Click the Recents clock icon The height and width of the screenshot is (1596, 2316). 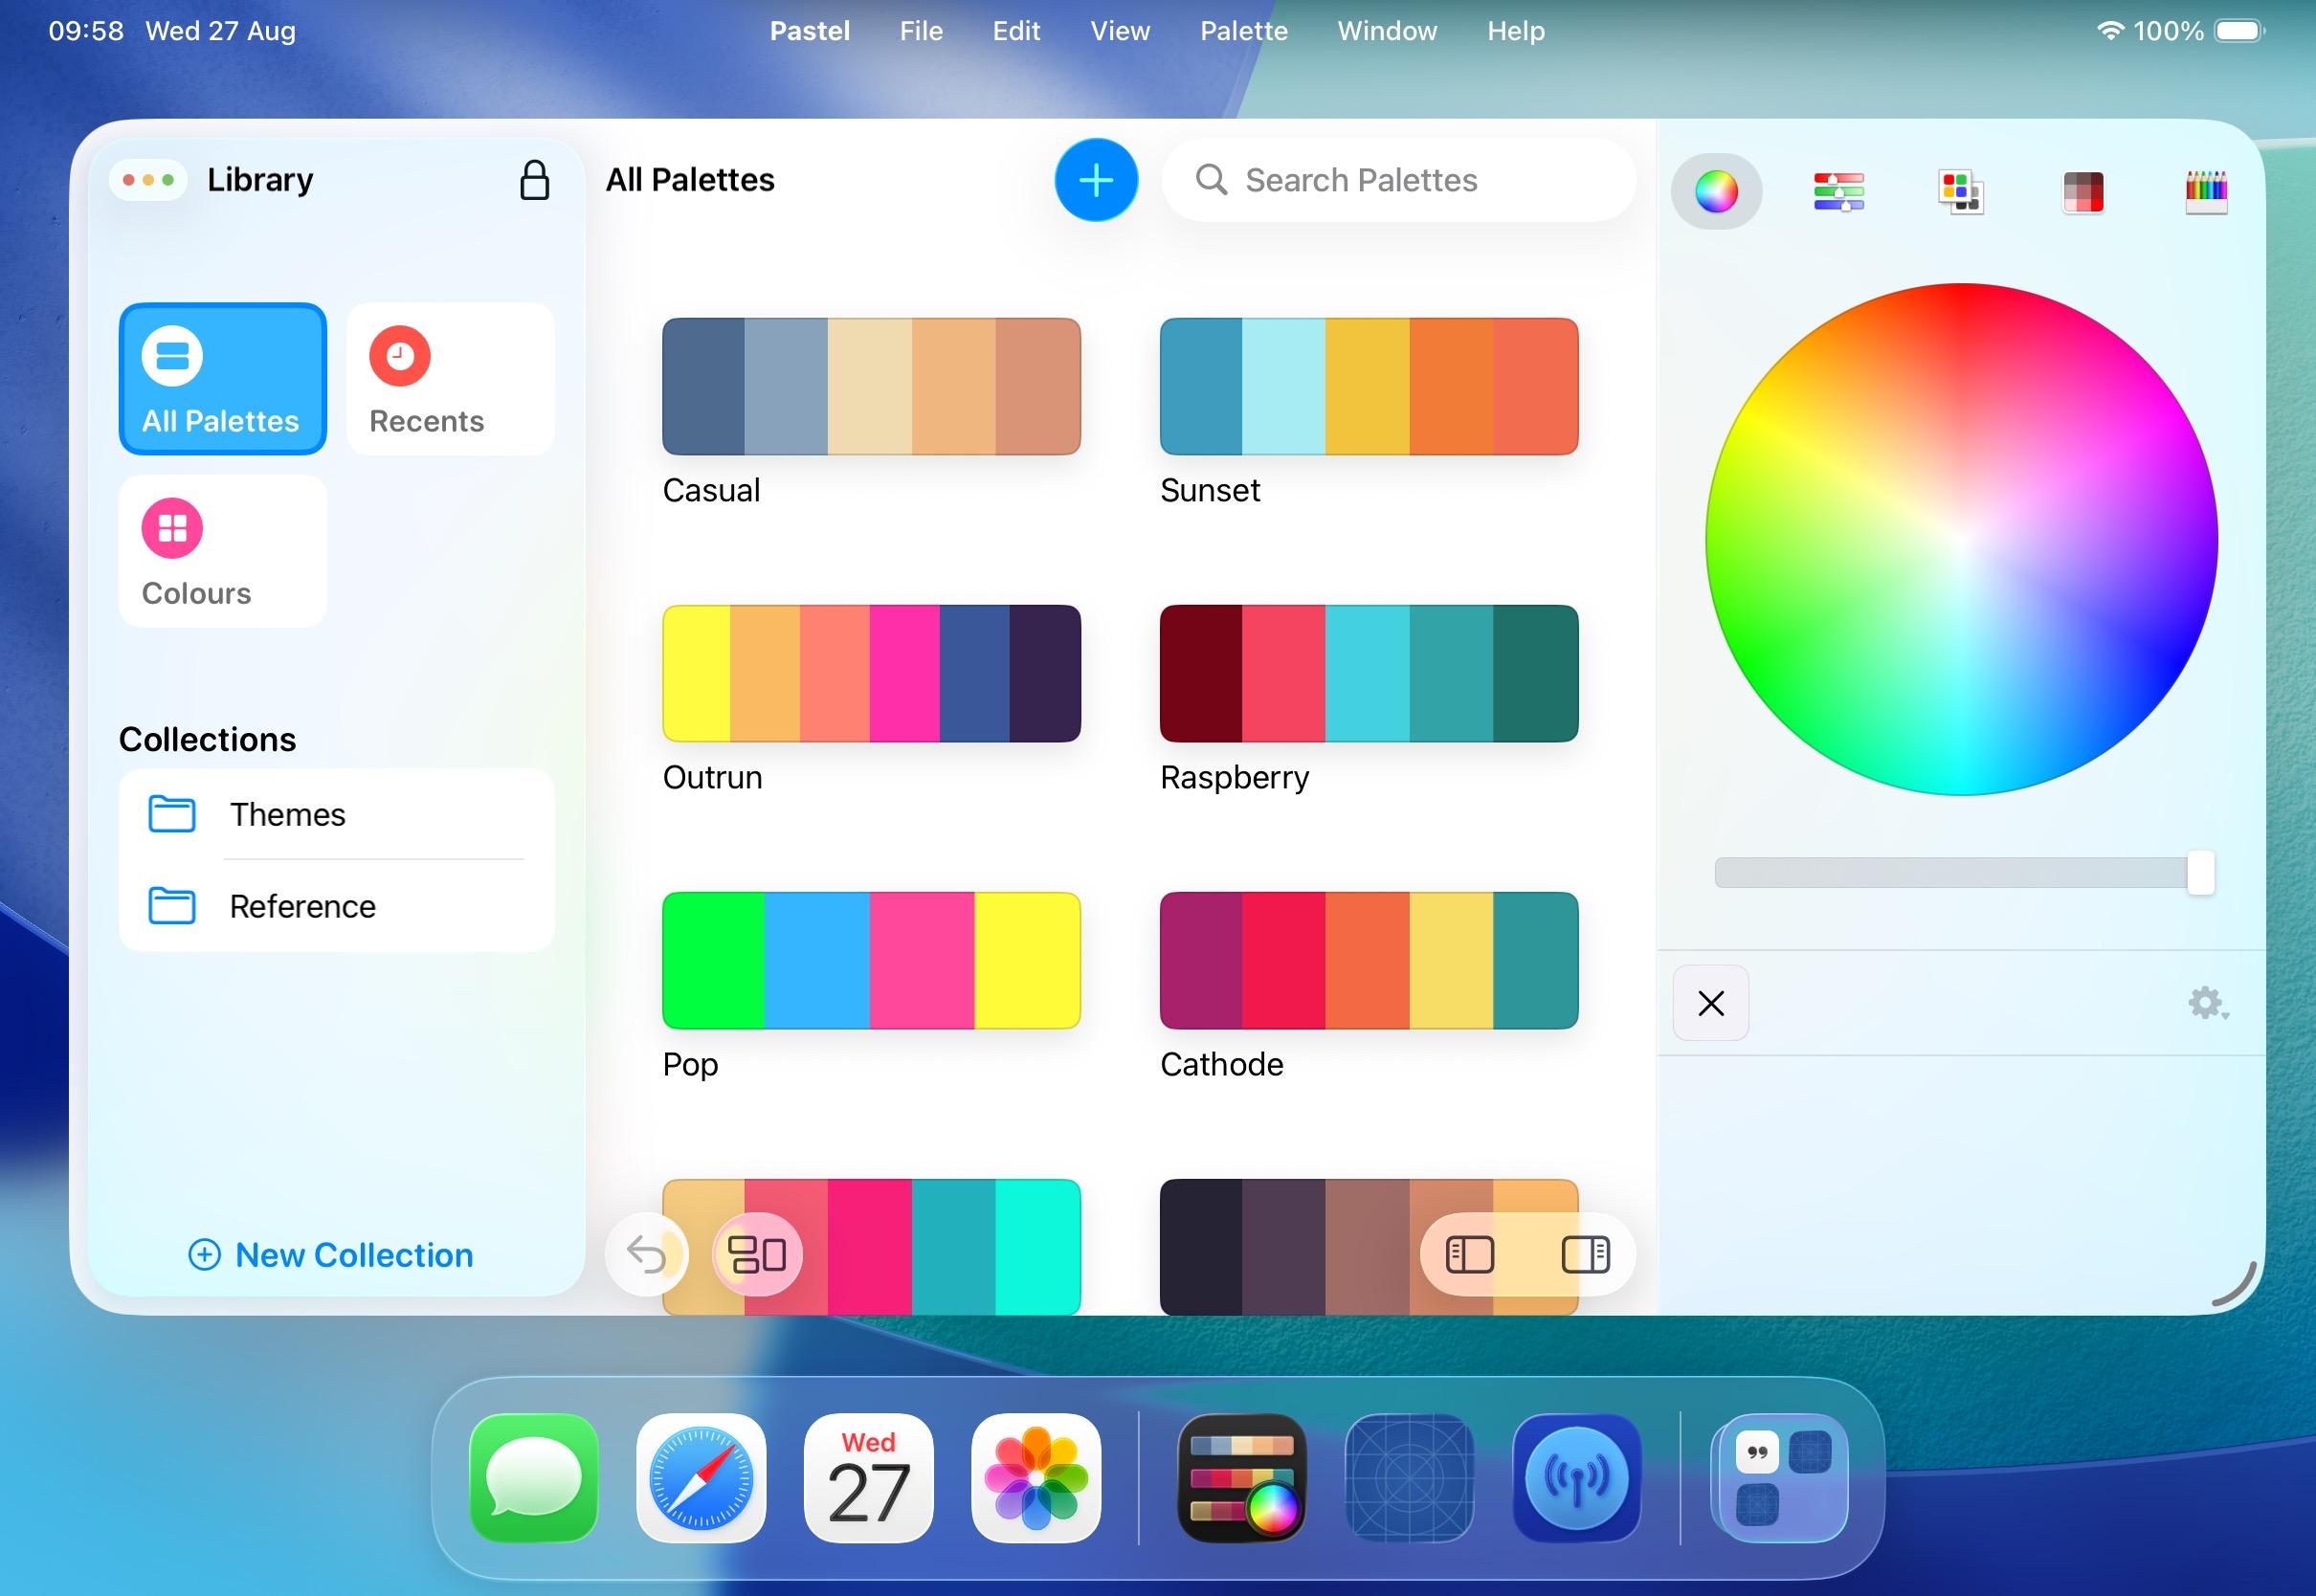pyautogui.click(x=400, y=356)
